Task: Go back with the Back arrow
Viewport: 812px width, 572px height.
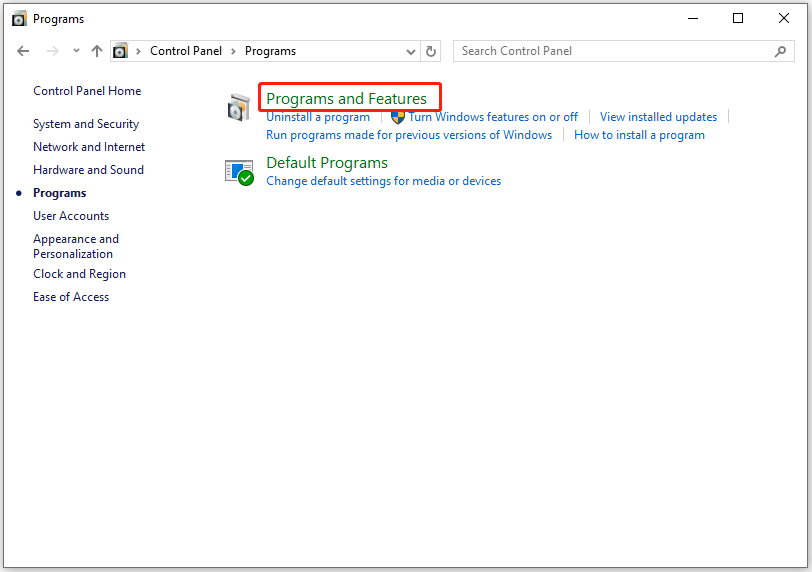Action: click(x=23, y=51)
